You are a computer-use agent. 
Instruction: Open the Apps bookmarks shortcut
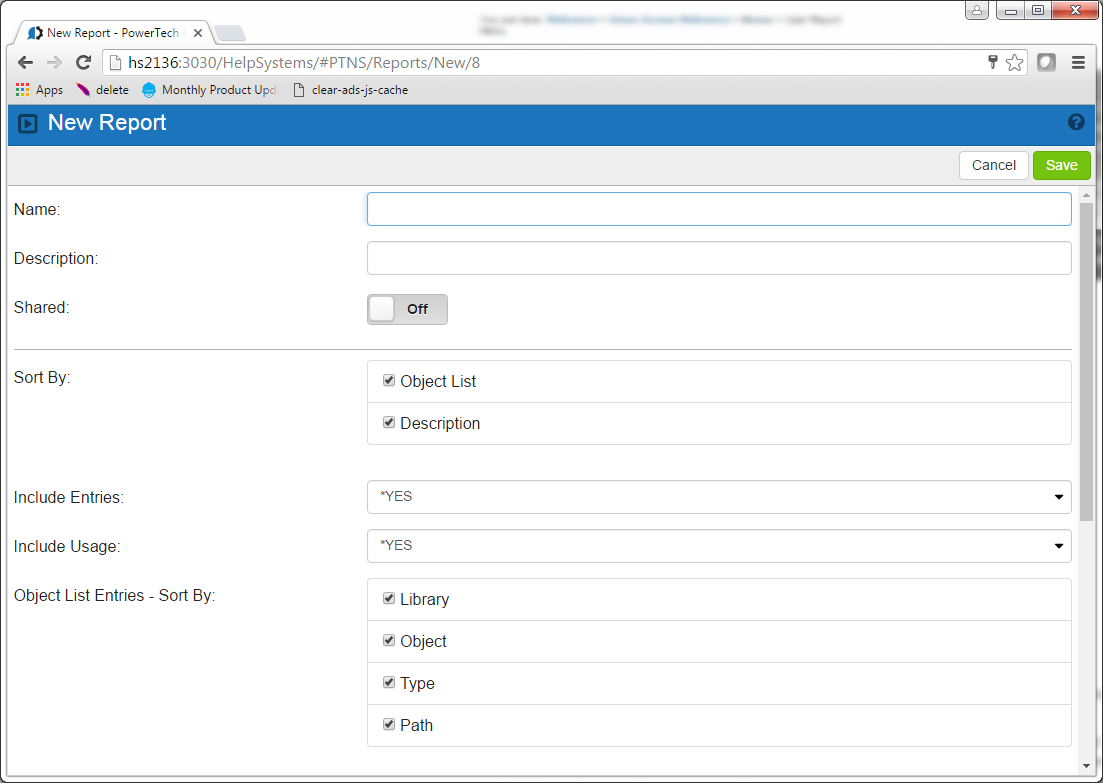pyautogui.click(x=40, y=90)
